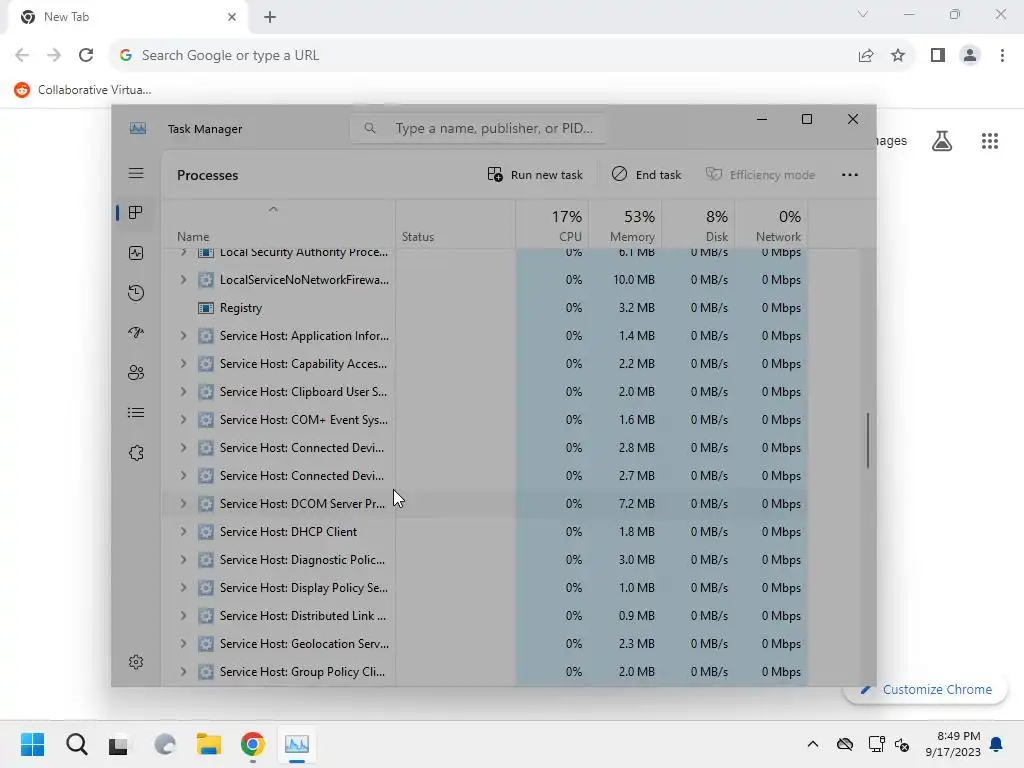
Task: Open Chrome tab search chevron
Action: (x=863, y=14)
